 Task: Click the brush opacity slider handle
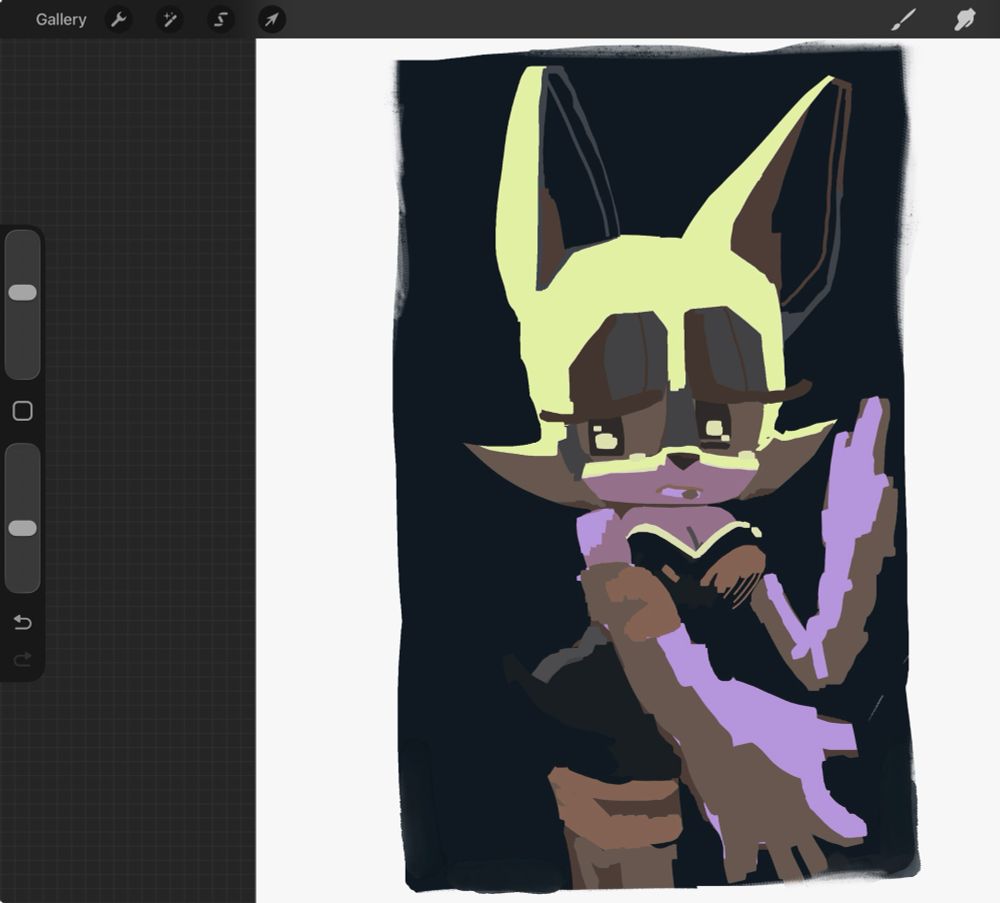[x=22, y=528]
